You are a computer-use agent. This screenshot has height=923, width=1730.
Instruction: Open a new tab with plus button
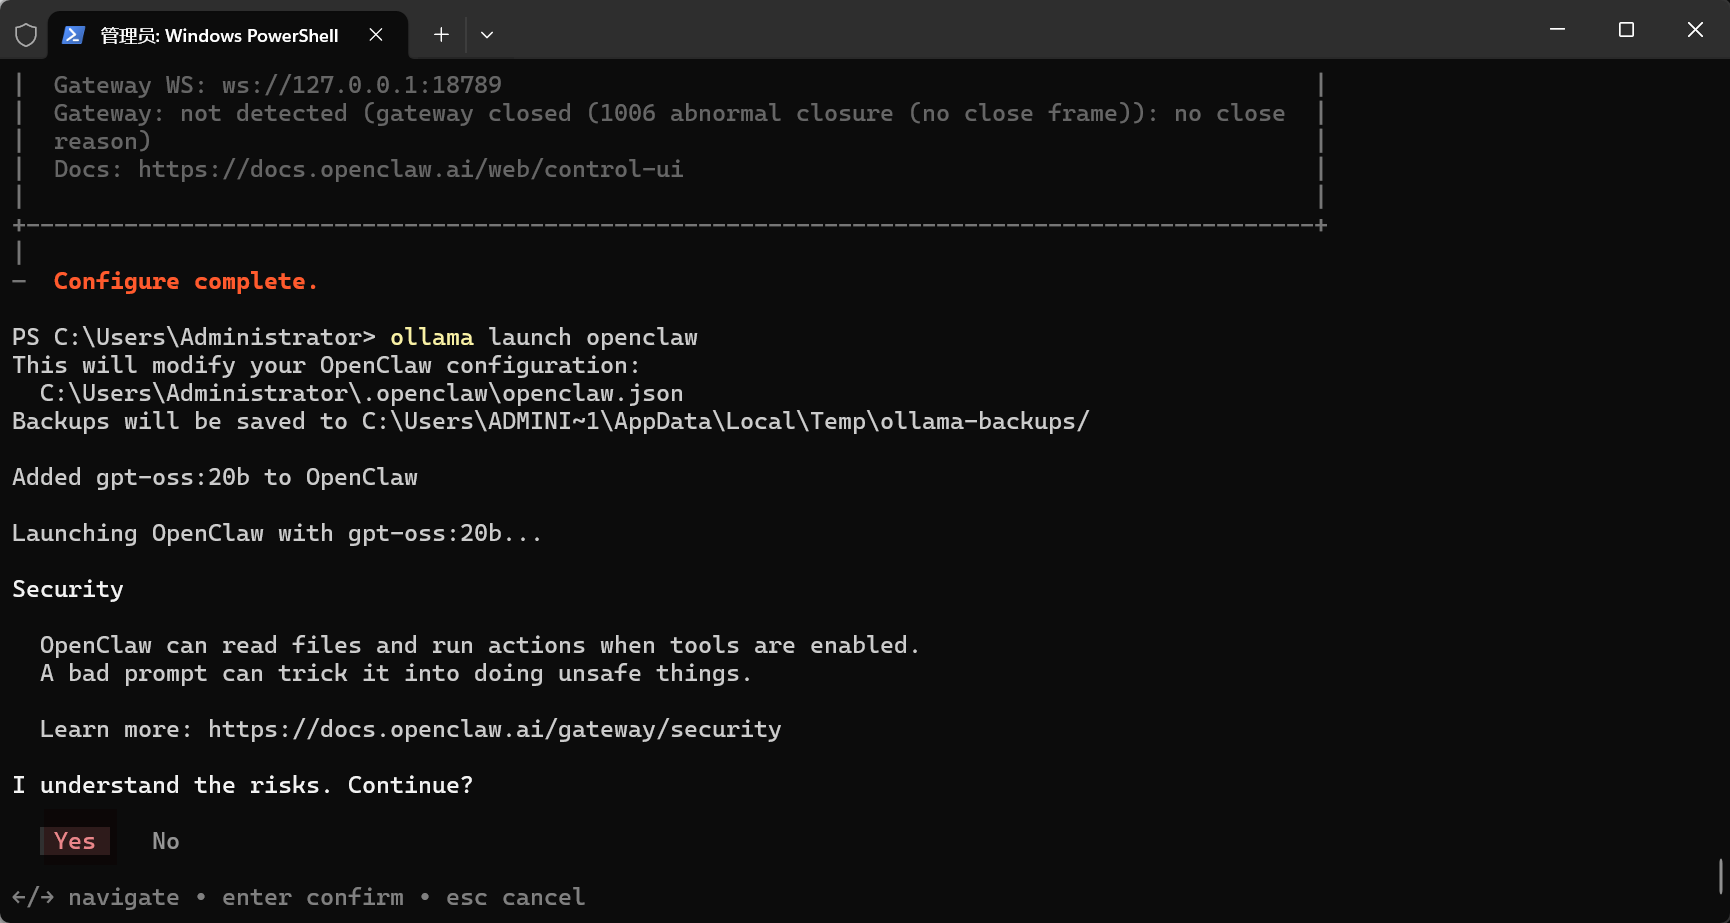[x=441, y=35]
